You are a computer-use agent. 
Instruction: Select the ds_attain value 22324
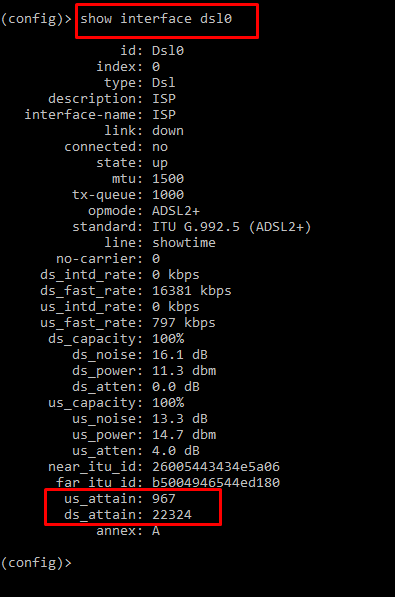pyautogui.click(x=172, y=514)
